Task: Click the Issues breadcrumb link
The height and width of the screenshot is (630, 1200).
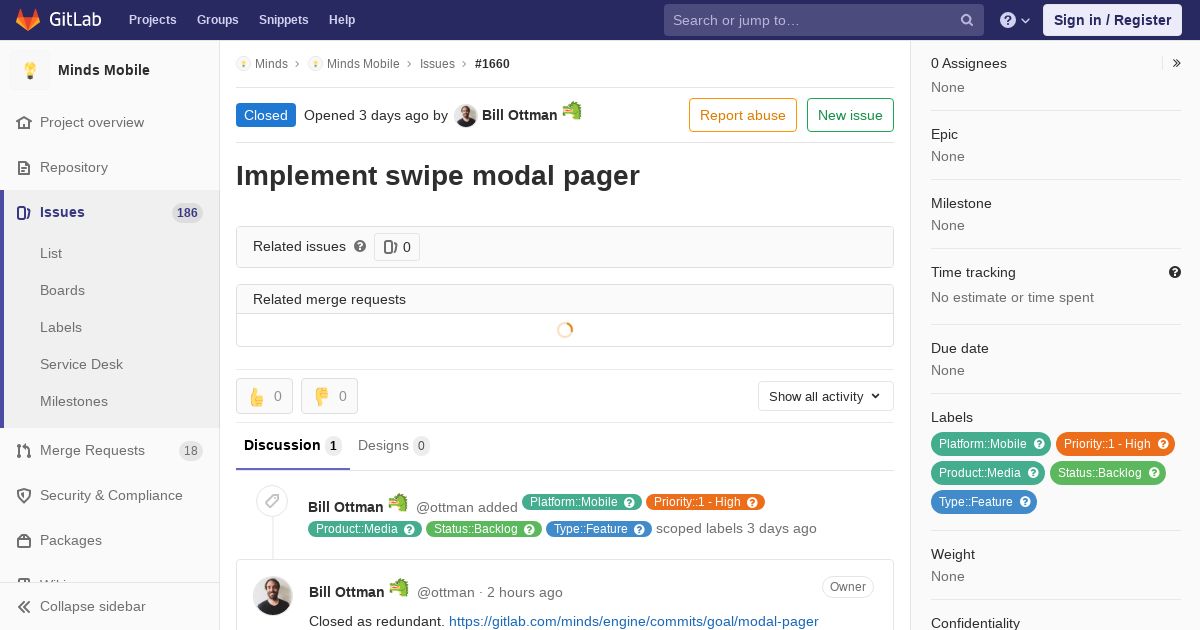Action: pos(437,64)
